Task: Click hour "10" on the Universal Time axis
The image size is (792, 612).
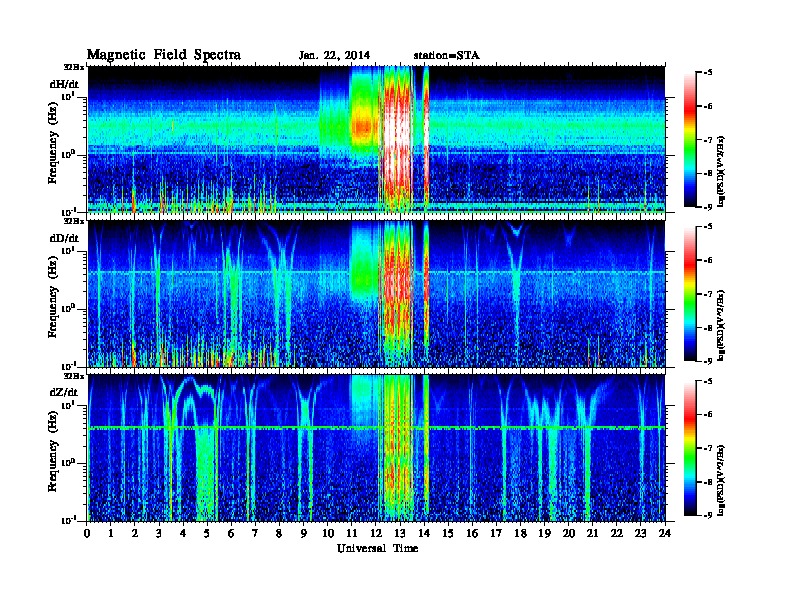Action: point(328,533)
